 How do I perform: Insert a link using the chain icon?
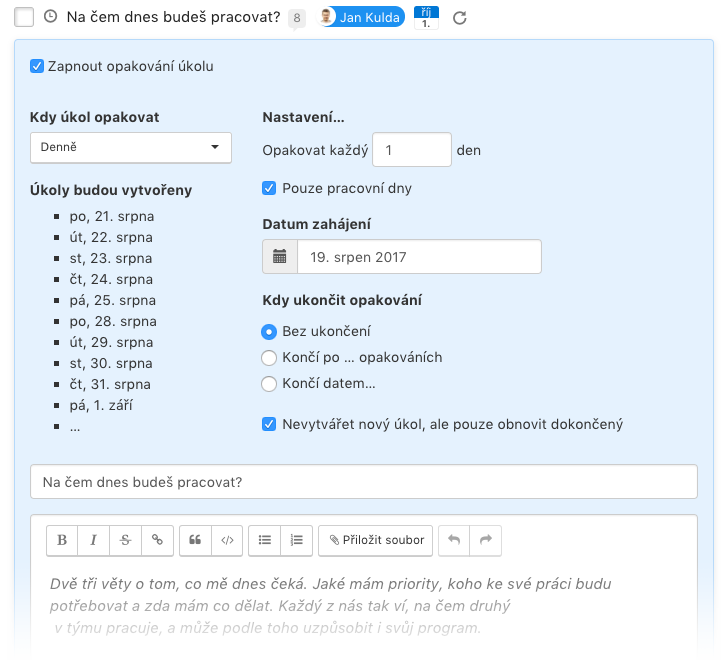coord(157,540)
